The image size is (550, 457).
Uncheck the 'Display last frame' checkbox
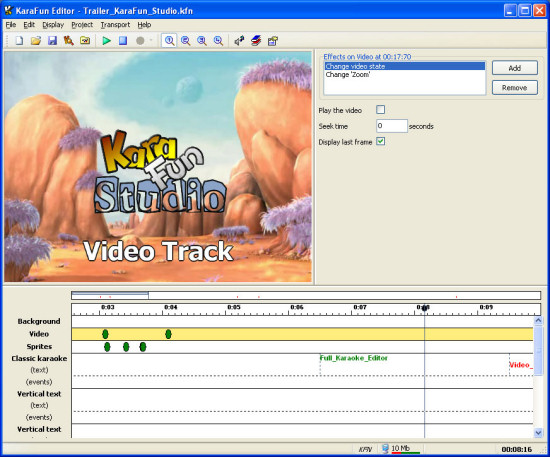click(381, 141)
